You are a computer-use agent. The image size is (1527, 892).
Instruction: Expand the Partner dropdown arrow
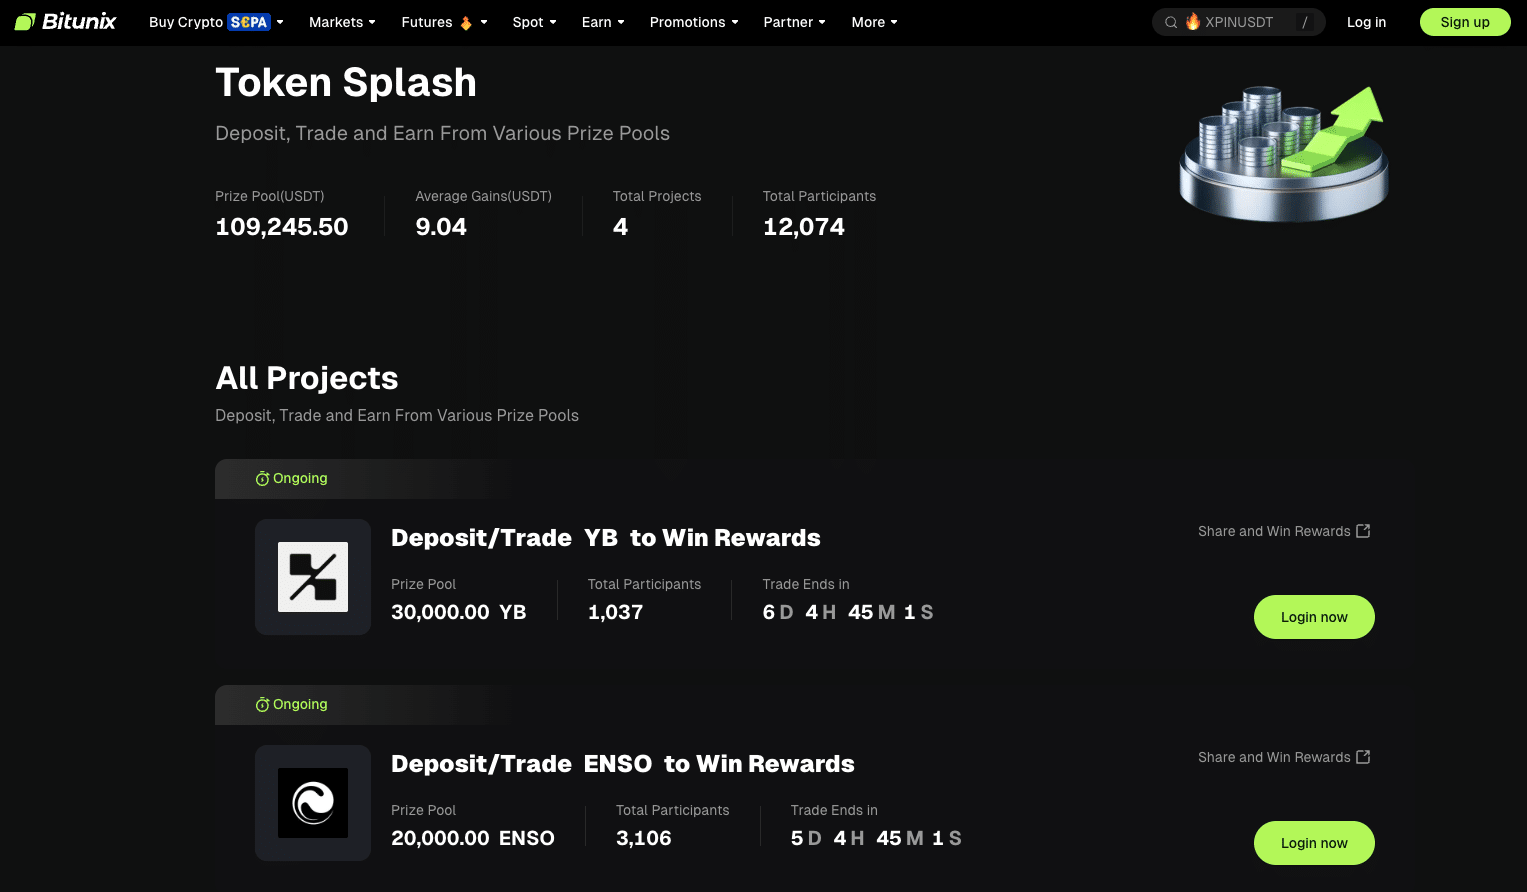pos(822,22)
